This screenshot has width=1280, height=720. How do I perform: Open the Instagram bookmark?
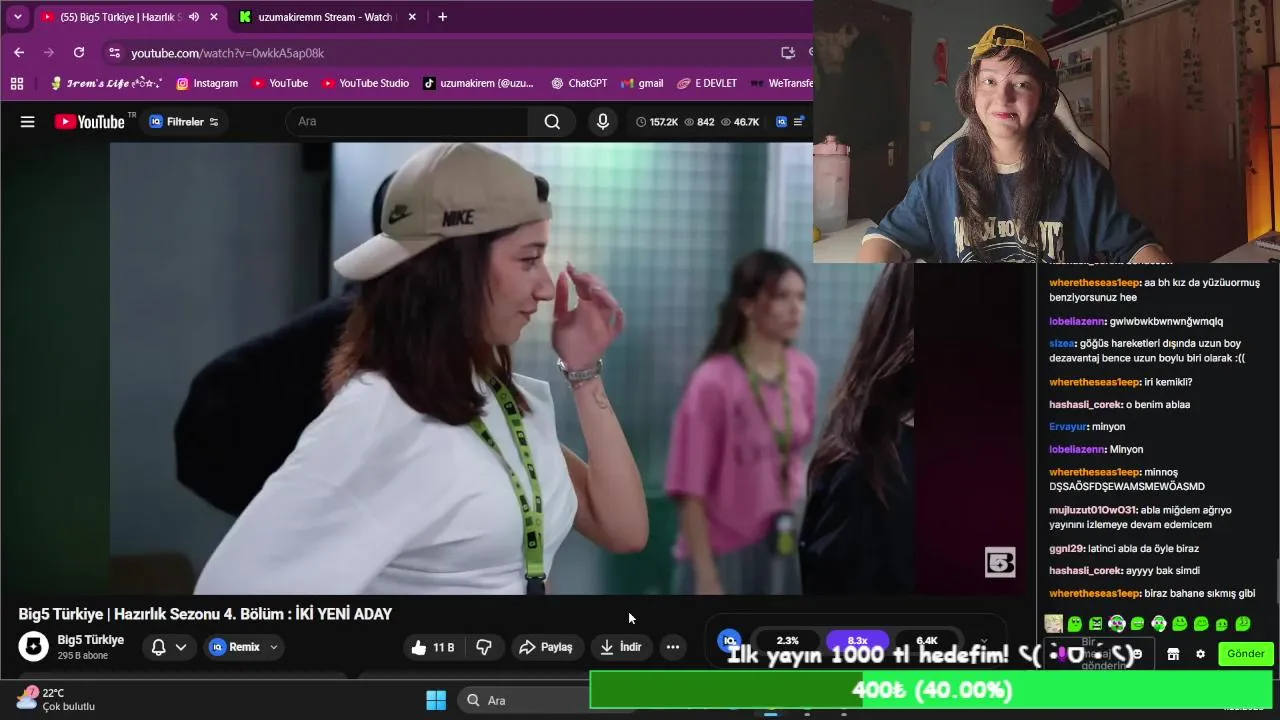pyautogui.click(x=207, y=83)
